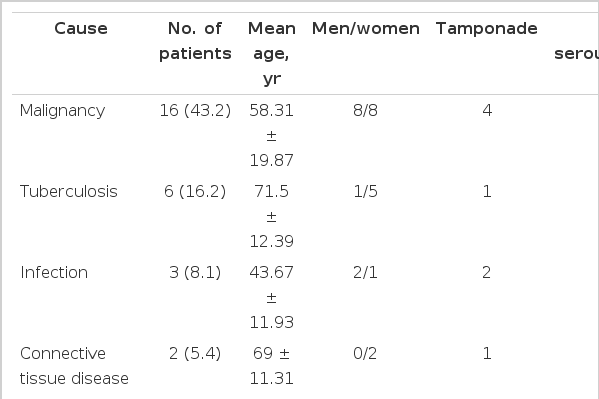Click the 2/1 men/women value
599x399 pixels.
coord(366,272)
